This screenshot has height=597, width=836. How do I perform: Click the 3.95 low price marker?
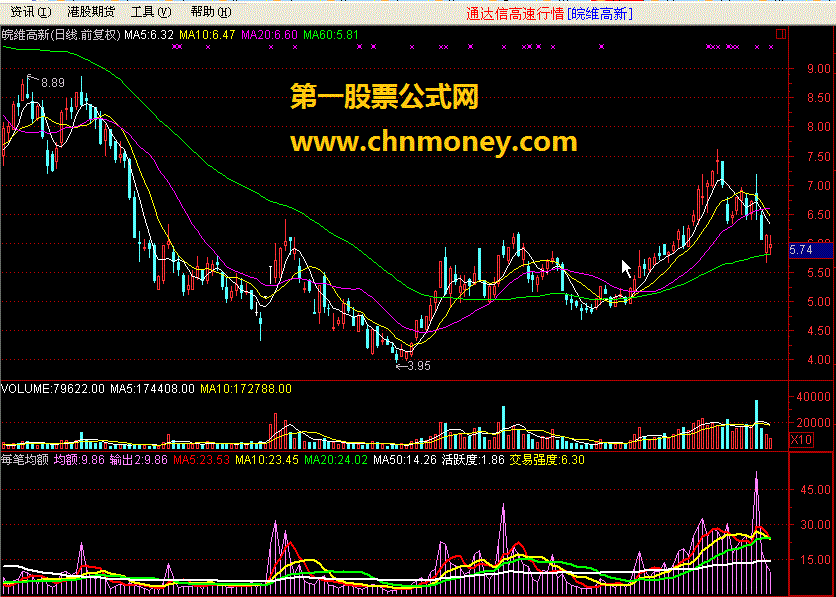pos(419,366)
